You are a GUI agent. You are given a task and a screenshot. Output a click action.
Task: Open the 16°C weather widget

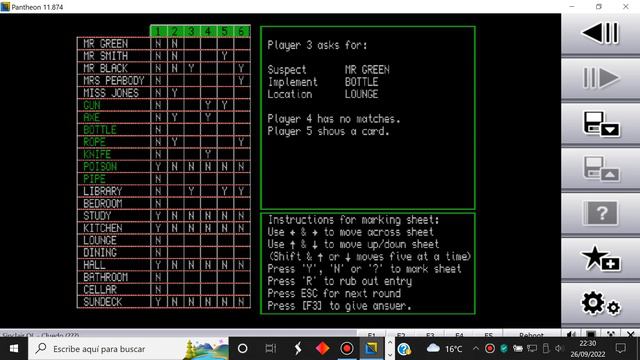[x=444, y=349]
